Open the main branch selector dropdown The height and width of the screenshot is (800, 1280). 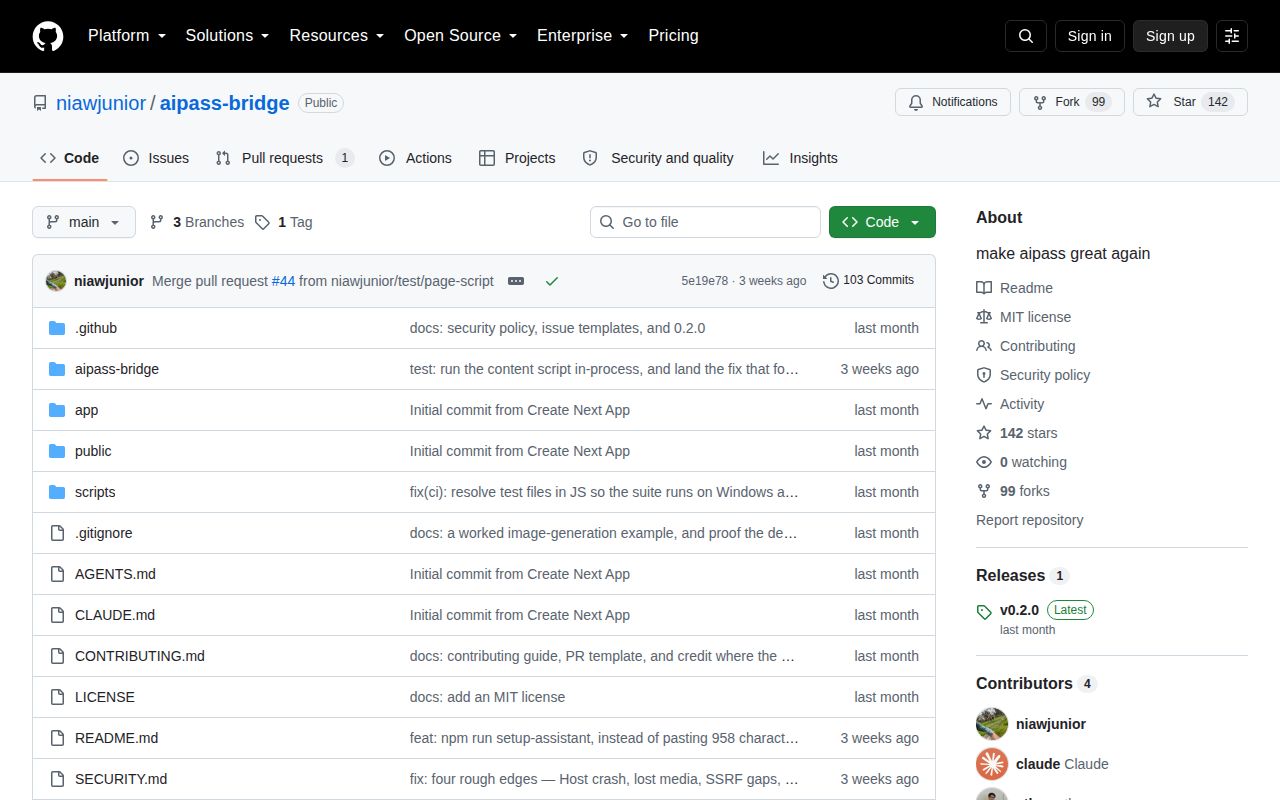click(x=84, y=222)
